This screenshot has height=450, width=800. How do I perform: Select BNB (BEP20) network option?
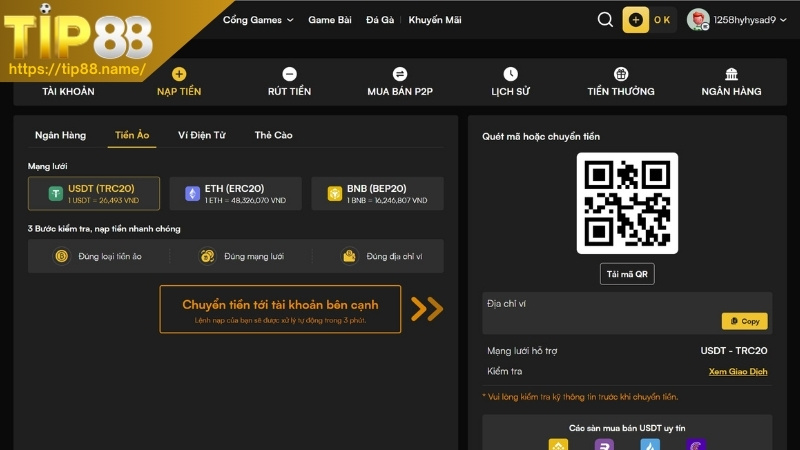tap(377, 193)
